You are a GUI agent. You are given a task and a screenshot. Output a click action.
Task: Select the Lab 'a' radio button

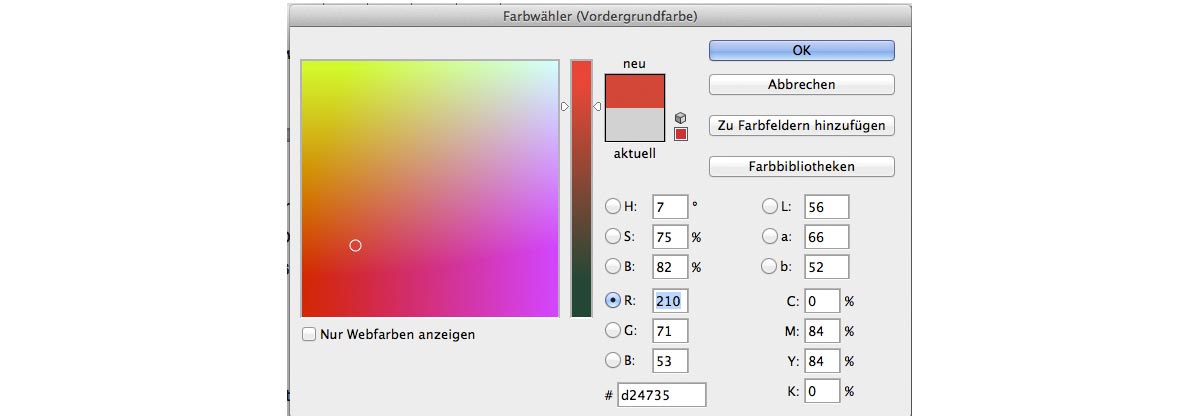pyautogui.click(x=770, y=237)
